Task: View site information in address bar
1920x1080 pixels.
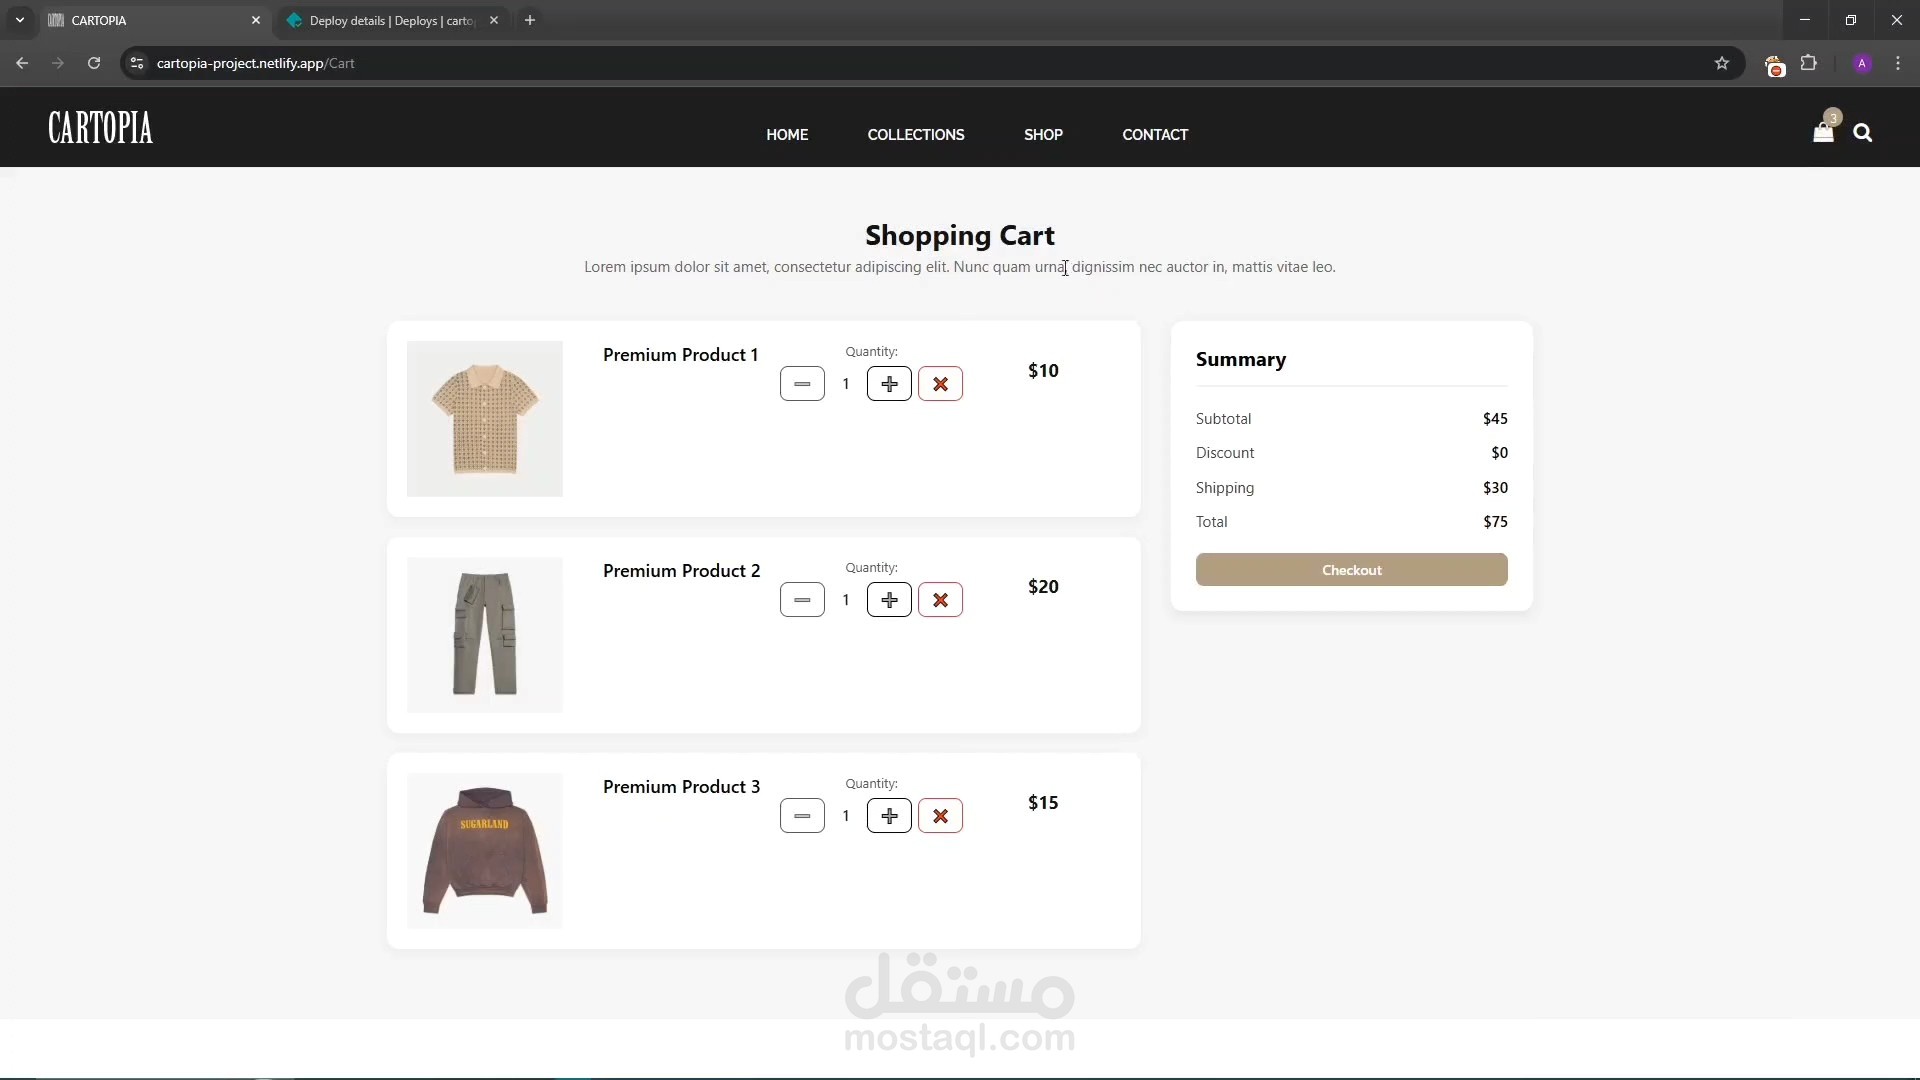Action: pyautogui.click(x=137, y=63)
